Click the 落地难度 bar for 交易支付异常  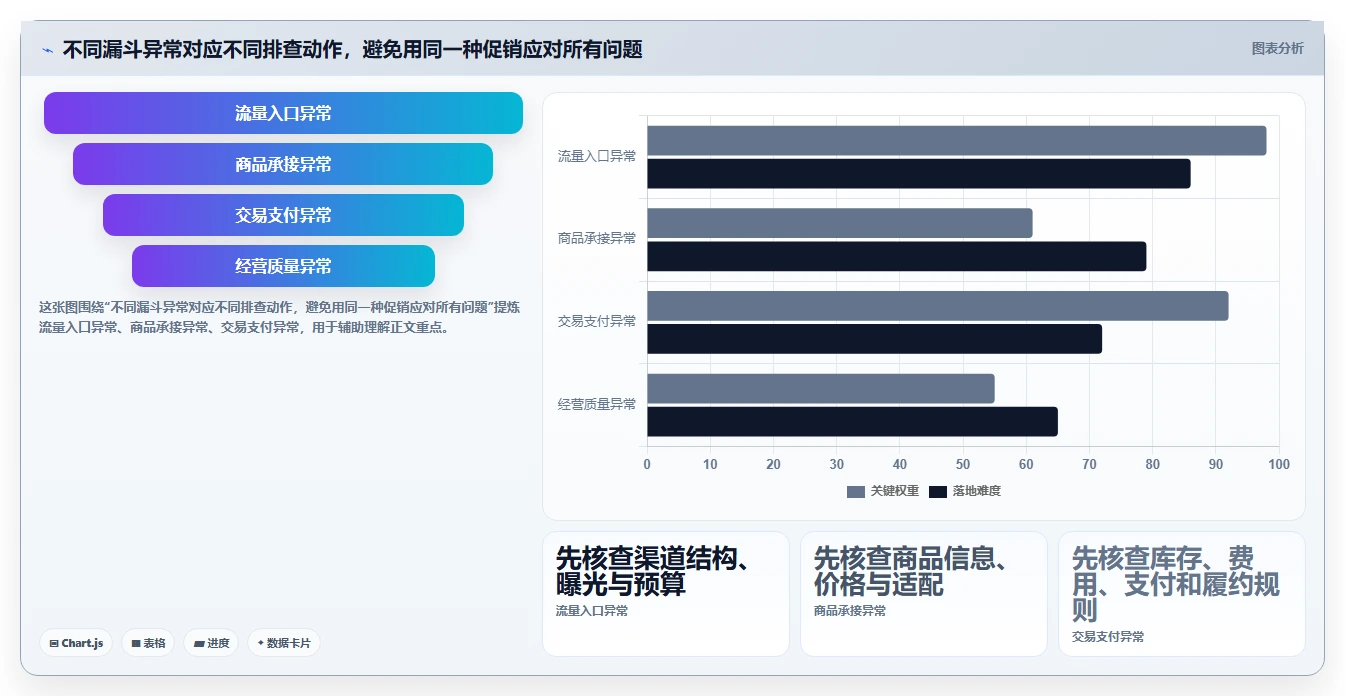[874, 339]
